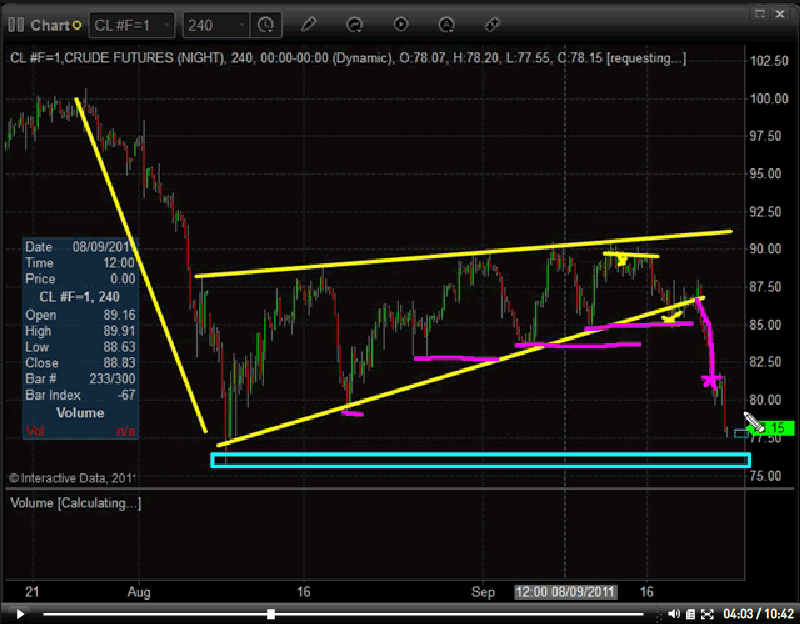This screenshot has height=624, width=800.
Task: Click the 12:00 08/09/2011 time axis label
Action: (565, 592)
